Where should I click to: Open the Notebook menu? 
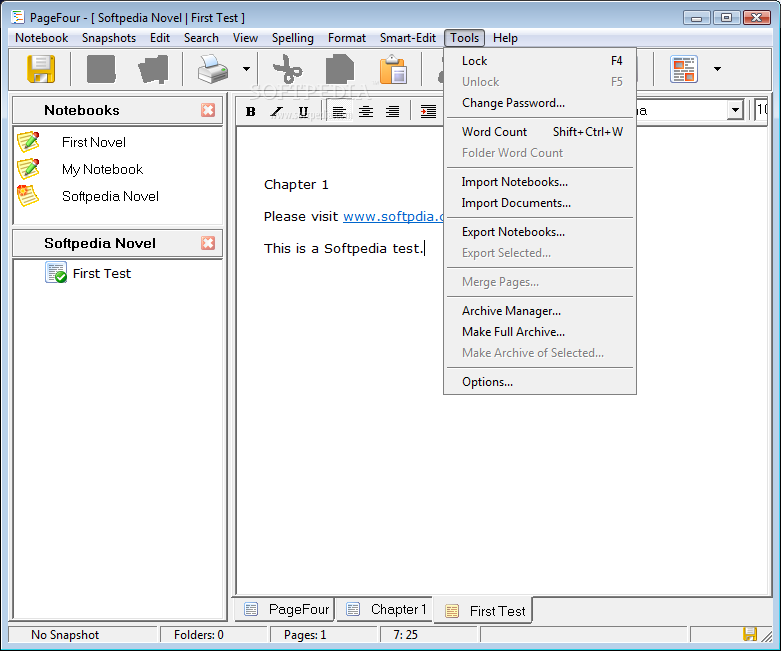tap(41, 38)
